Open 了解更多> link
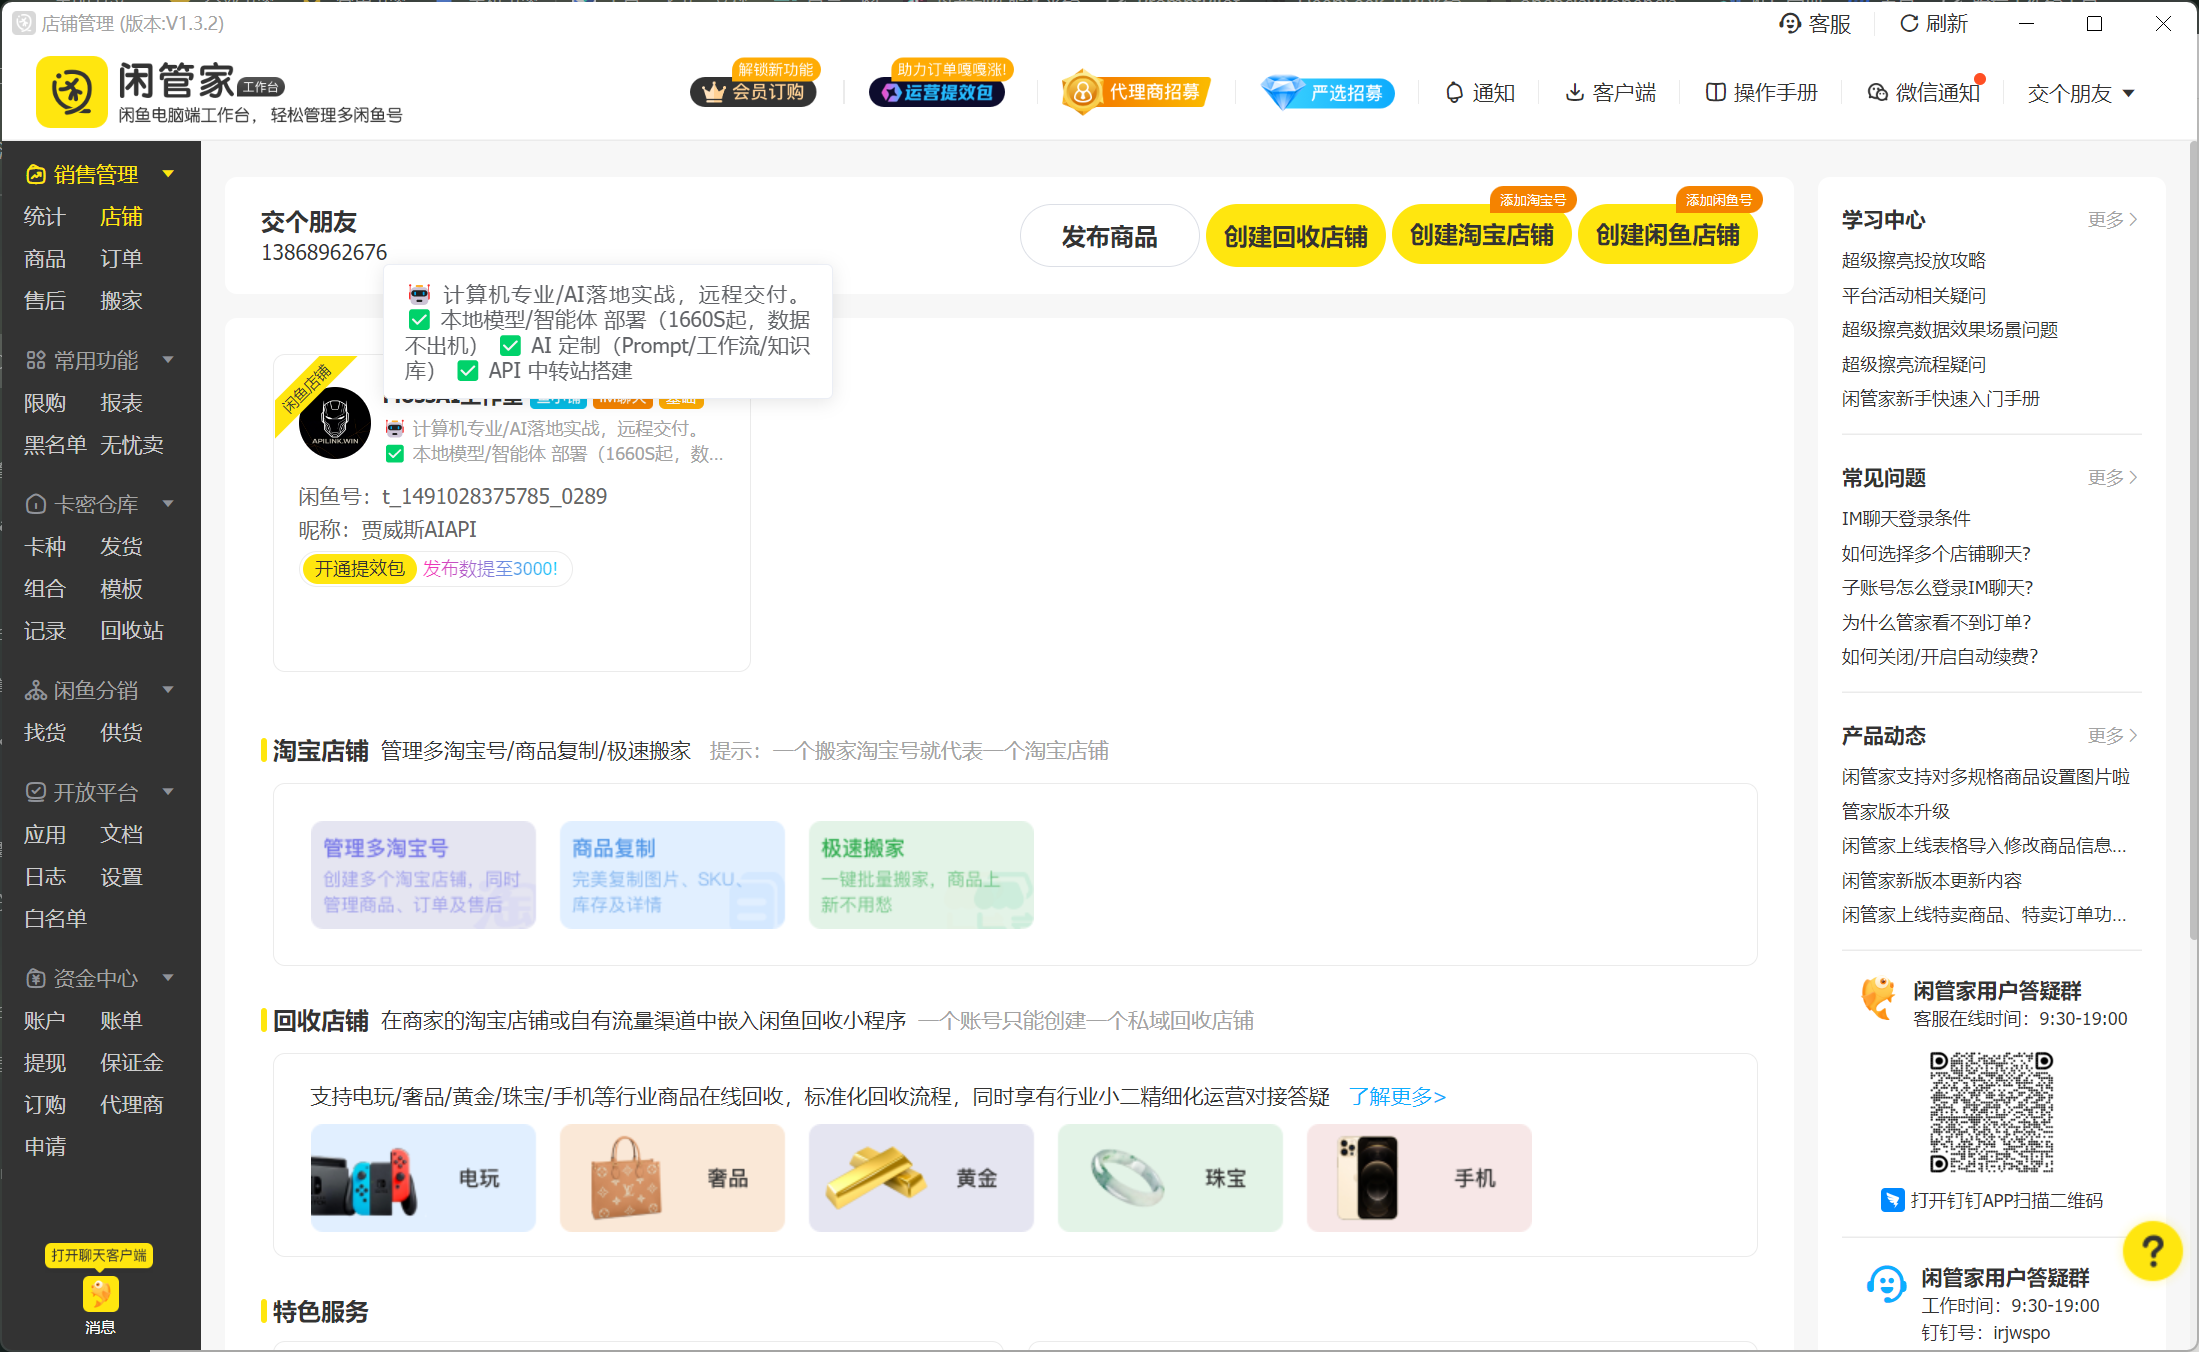 (x=1397, y=1097)
